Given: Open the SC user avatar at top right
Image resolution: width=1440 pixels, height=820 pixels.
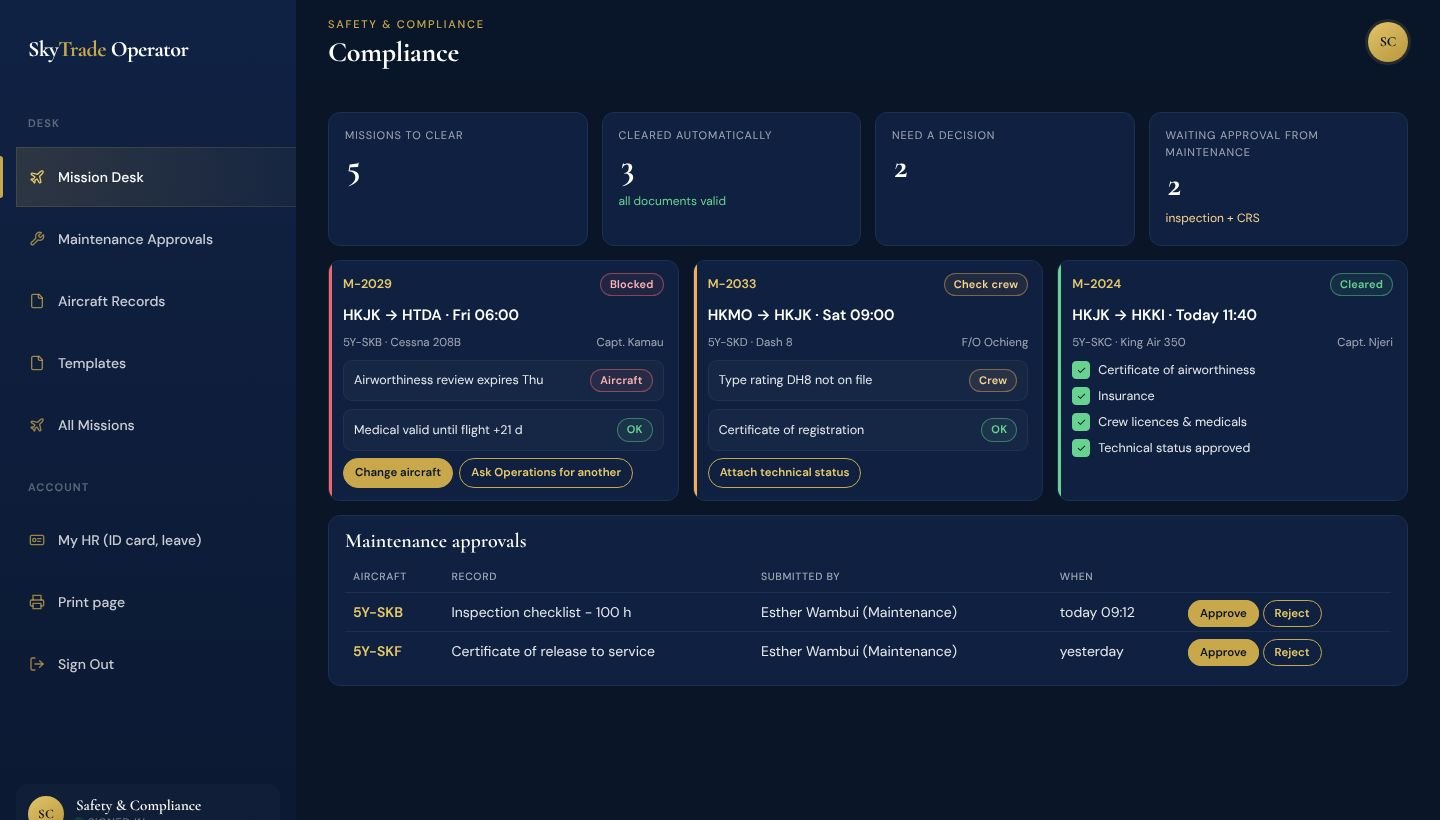Looking at the screenshot, I should point(1387,42).
